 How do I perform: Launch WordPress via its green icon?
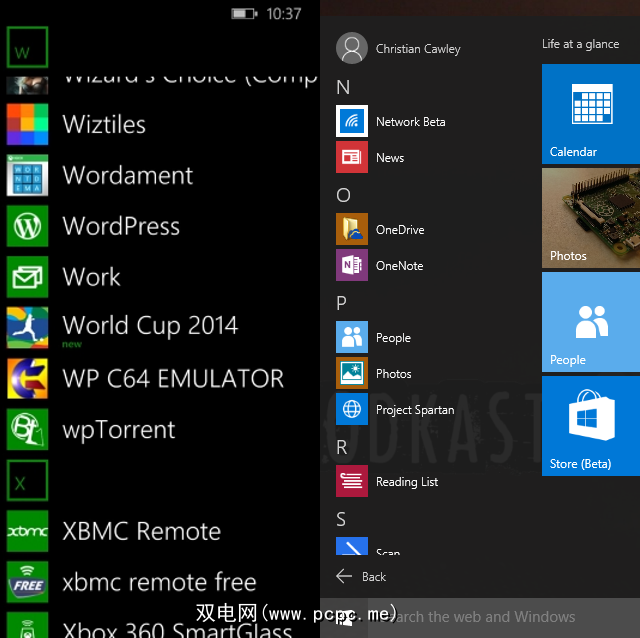(27, 226)
